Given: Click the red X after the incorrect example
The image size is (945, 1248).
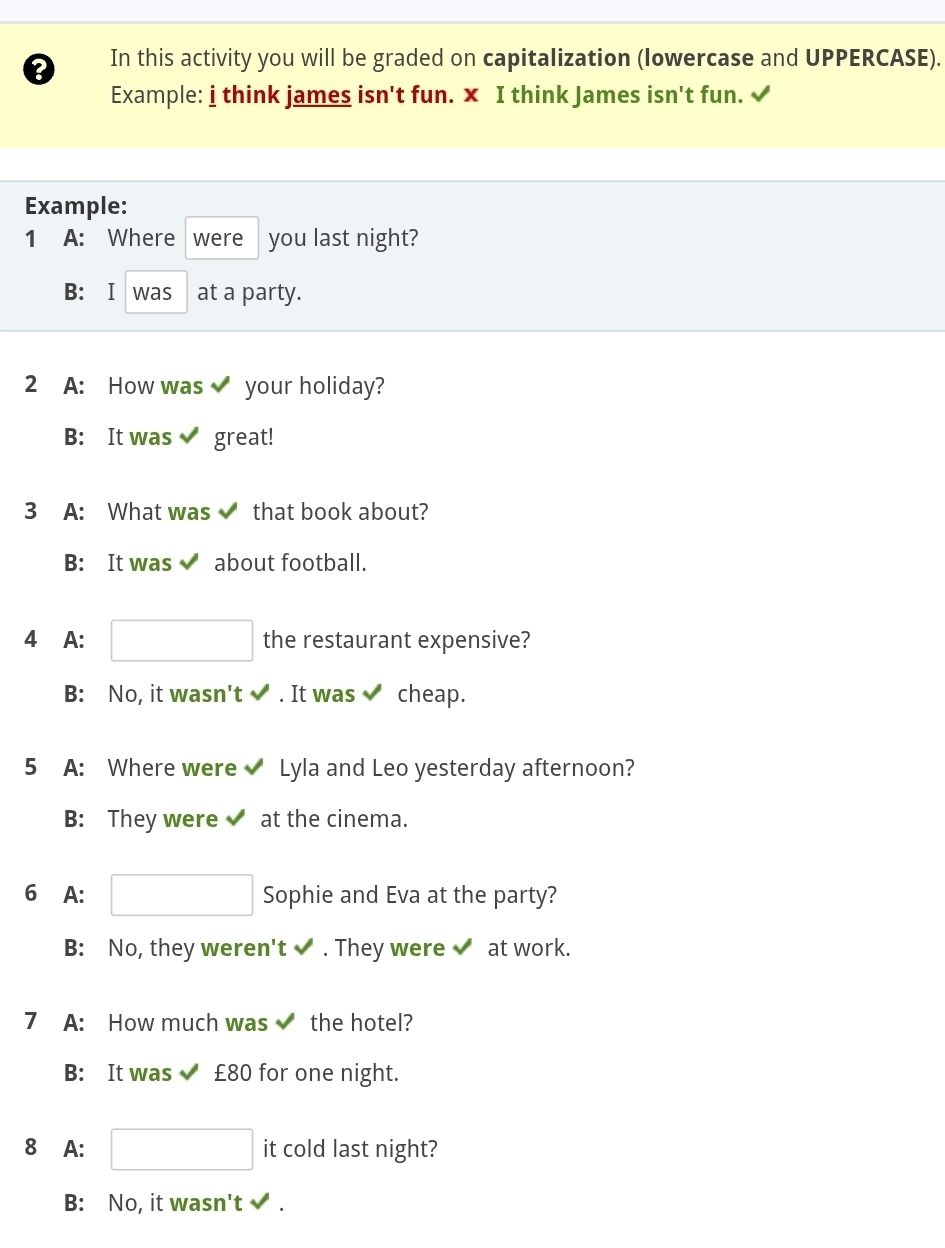Looking at the screenshot, I should click(x=472, y=96).
